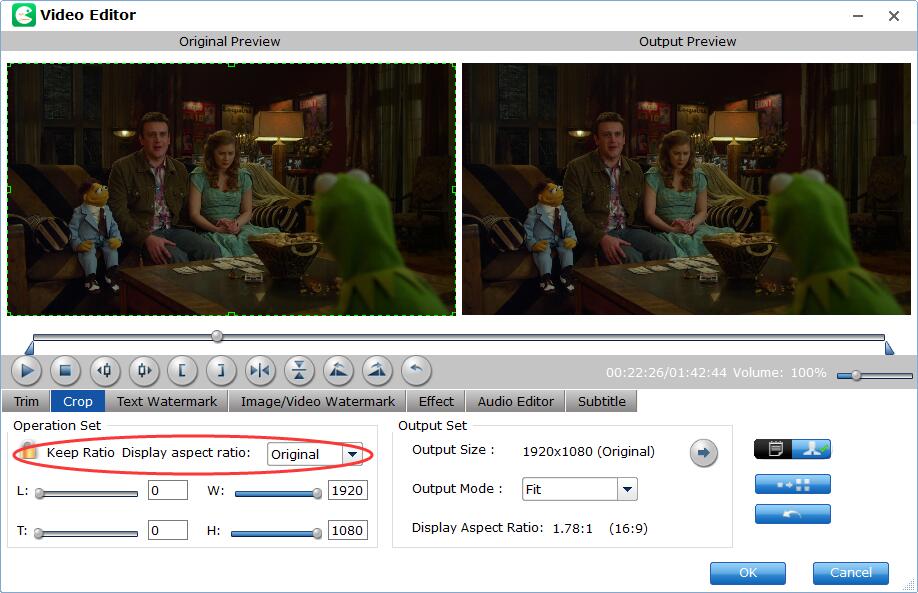Click the "00:22:26/01:42:44" timecode
Viewport: 918px width, 593px height.
click(x=666, y=373)
